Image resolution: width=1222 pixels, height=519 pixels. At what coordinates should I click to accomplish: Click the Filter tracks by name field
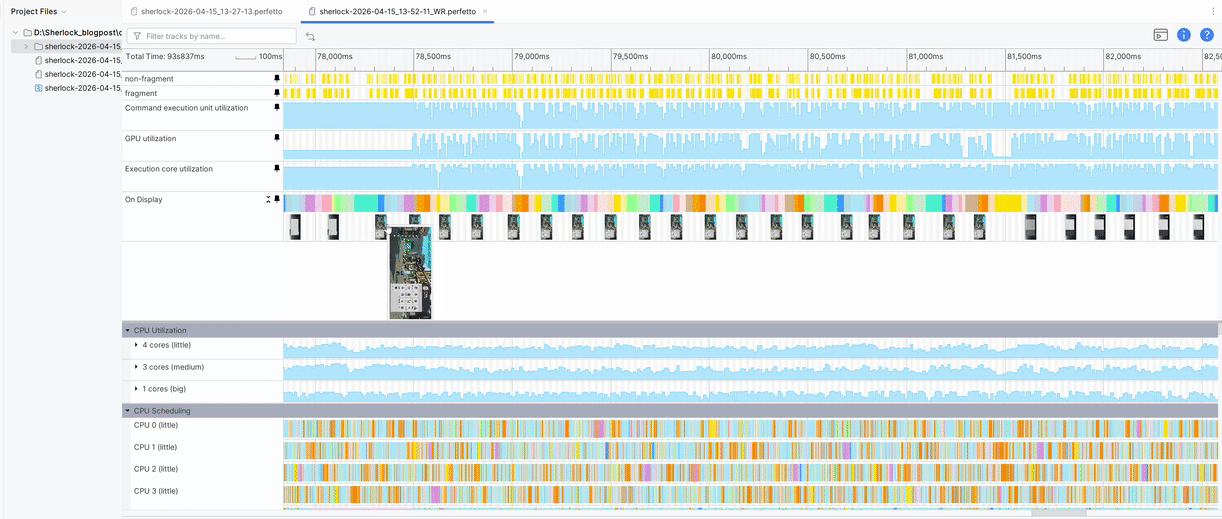click(210, 36)
